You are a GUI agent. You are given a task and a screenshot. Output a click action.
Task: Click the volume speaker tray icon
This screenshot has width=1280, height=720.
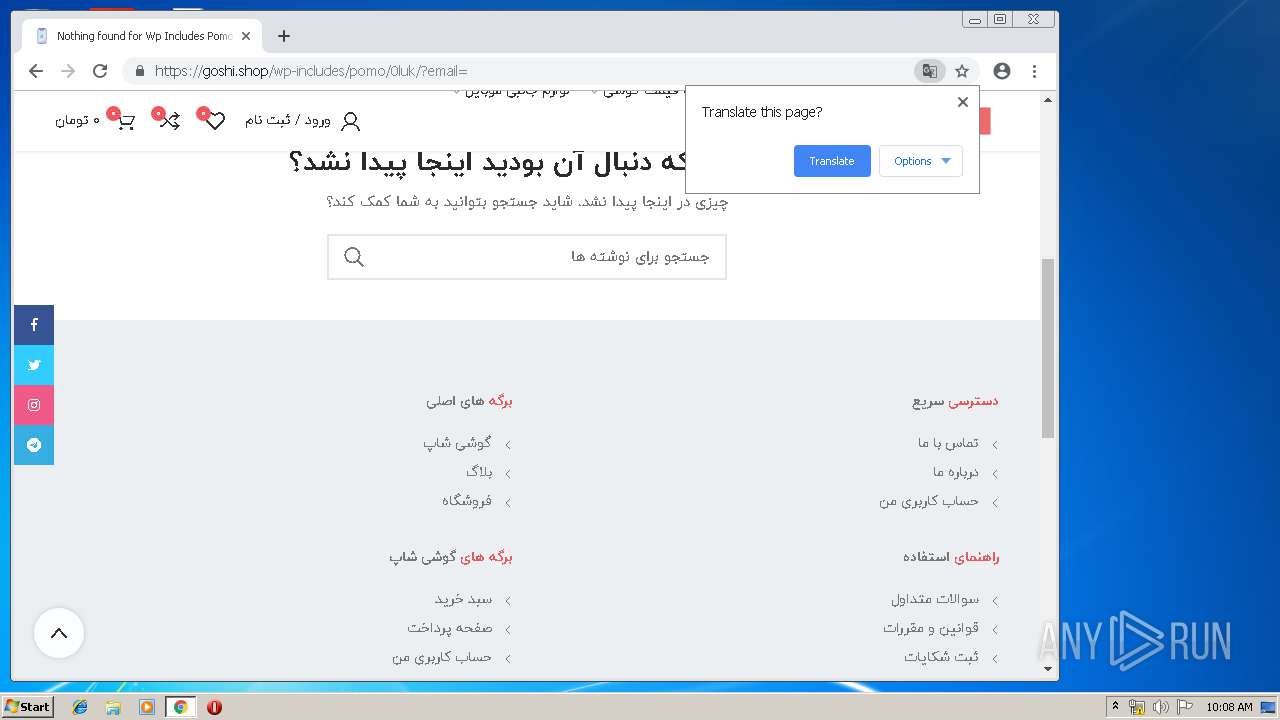click(x=1160, y=707)
